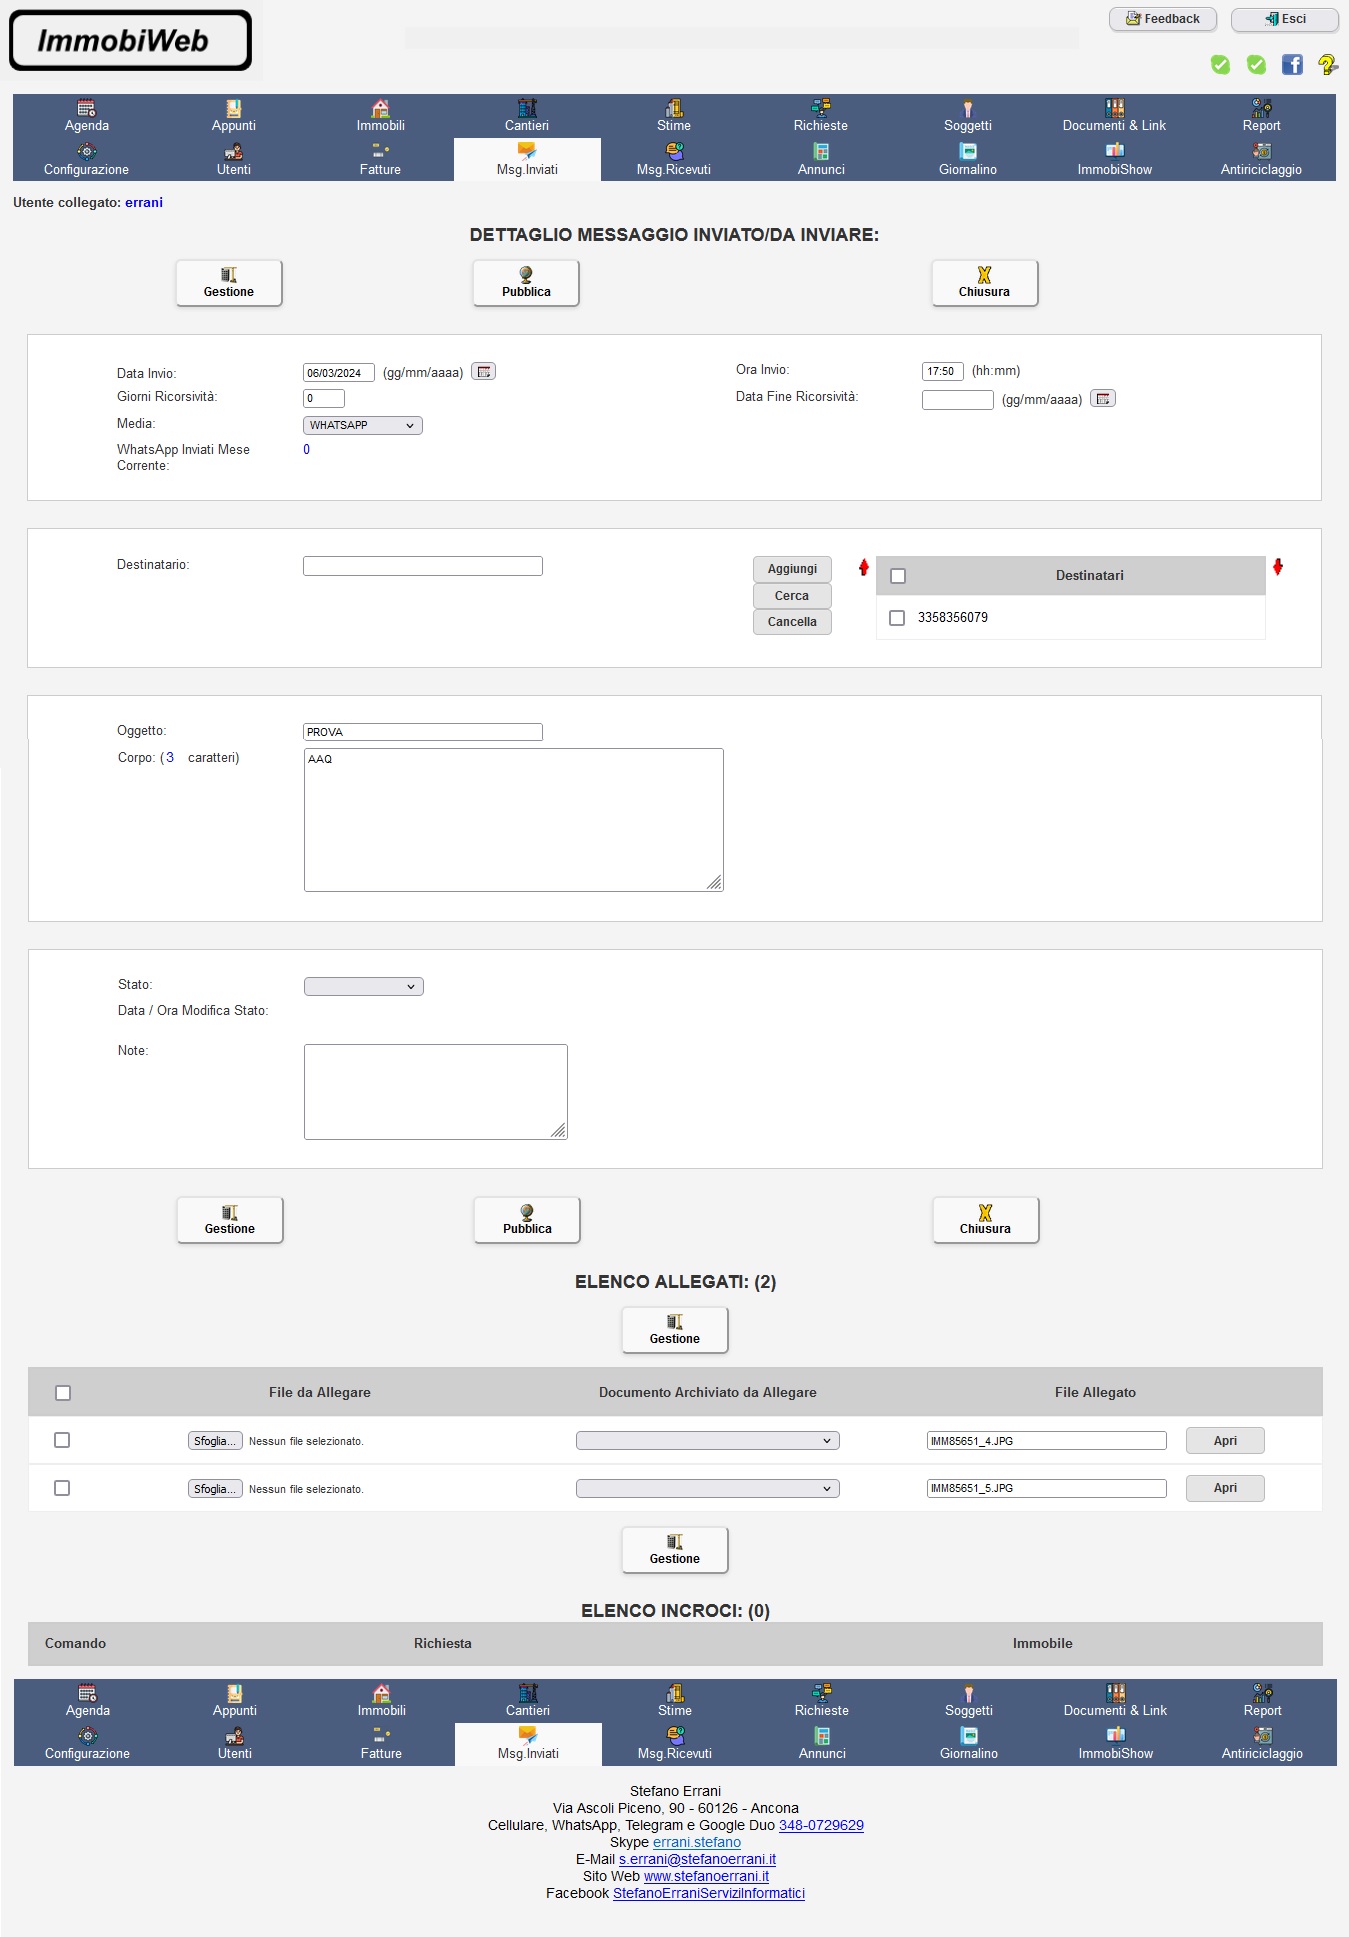Open Documenti & Link icon in top navigation
The image size is (1349, 1937).
1114,108
